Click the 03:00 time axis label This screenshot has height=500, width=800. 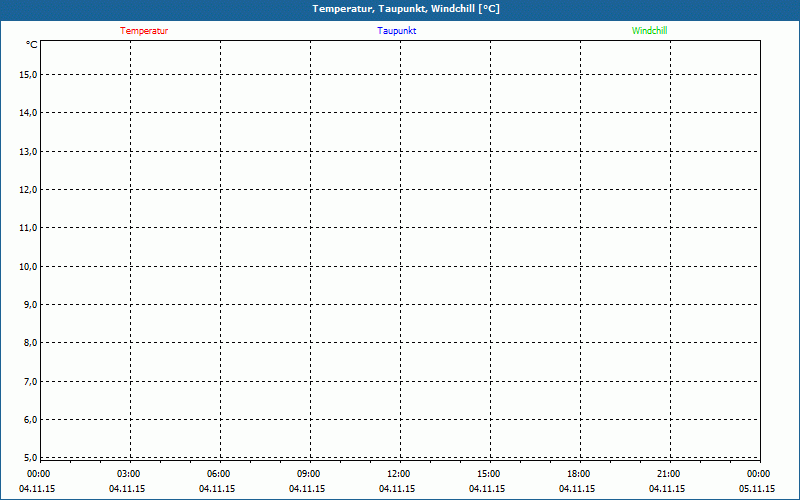tap(129, 474)
